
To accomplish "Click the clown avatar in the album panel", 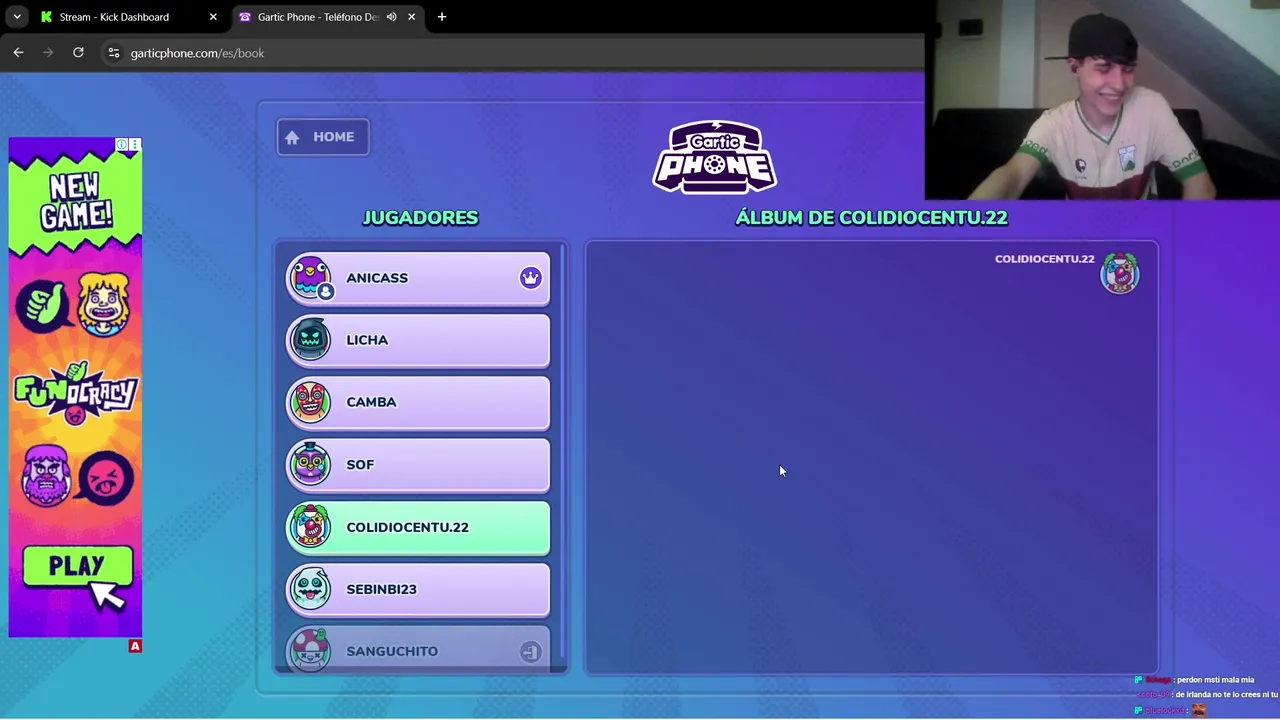I will pos(1120,273).
